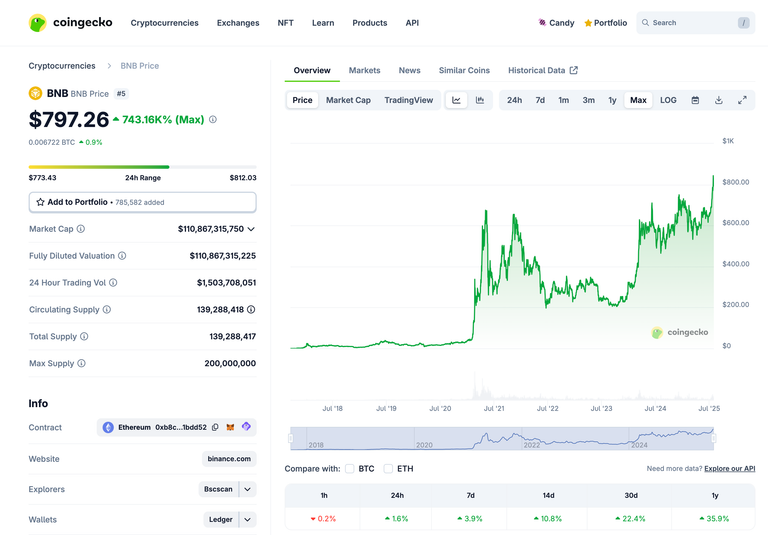Click info icon next to 743.16K% (Max)
Viewport: 768px width, 535px height.
213,119
